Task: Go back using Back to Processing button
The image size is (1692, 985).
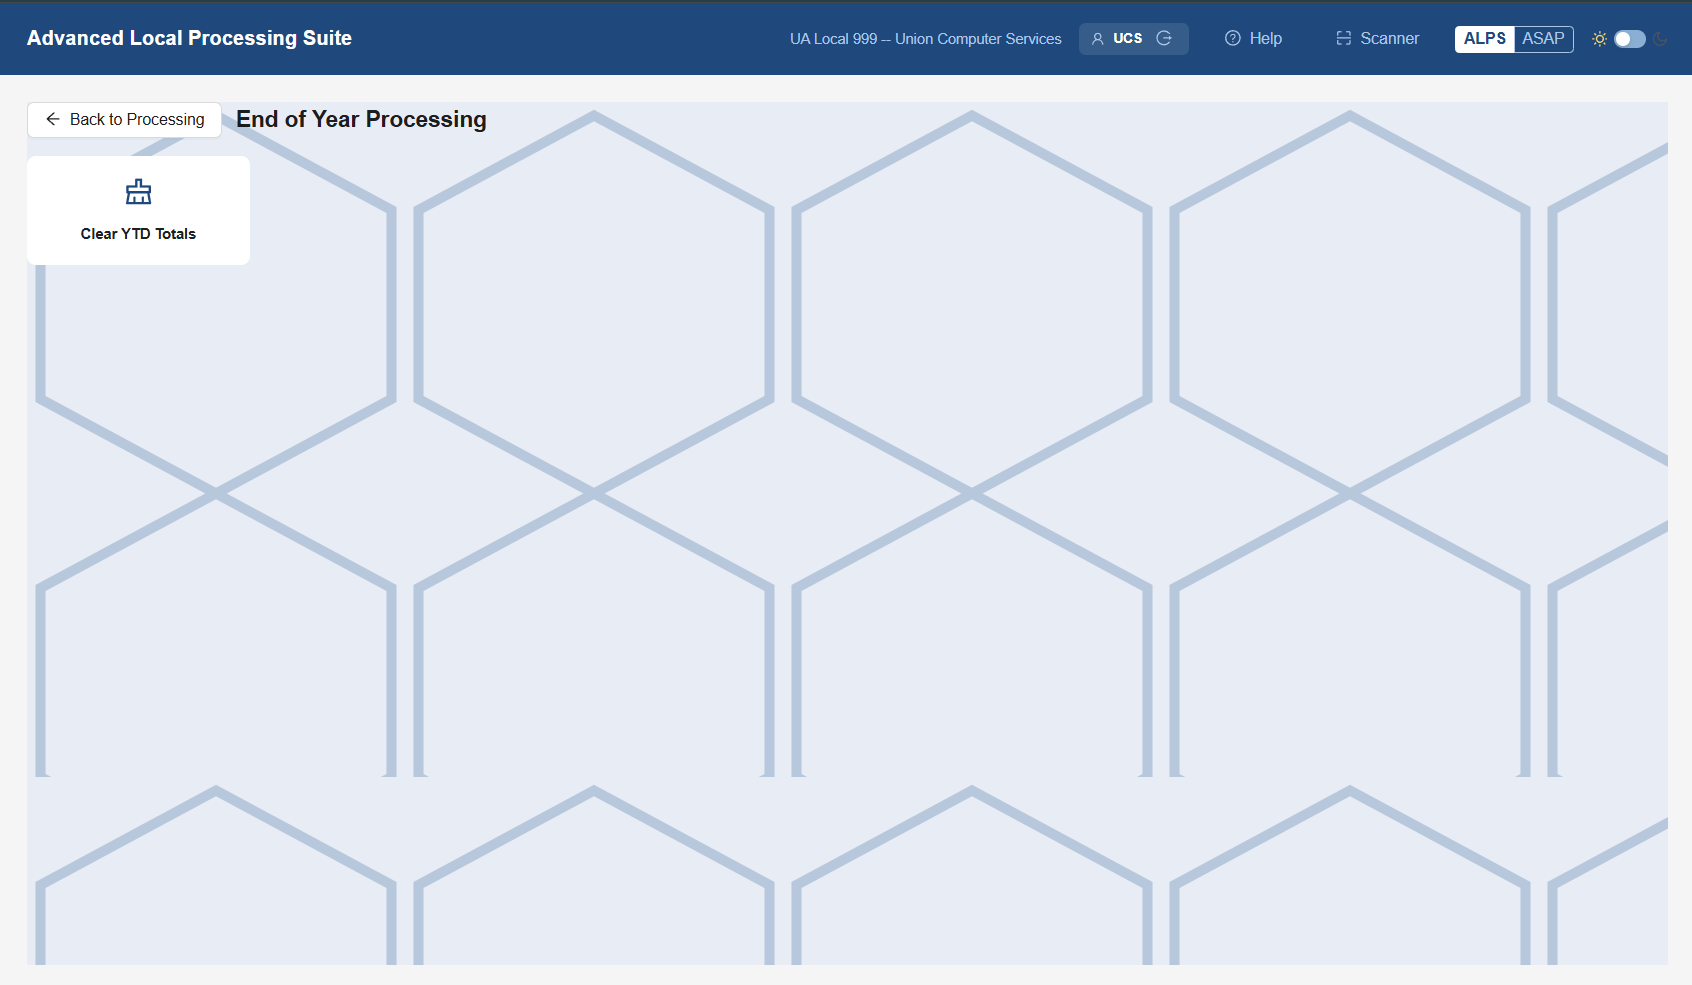Action: click(x=124, y=120)
